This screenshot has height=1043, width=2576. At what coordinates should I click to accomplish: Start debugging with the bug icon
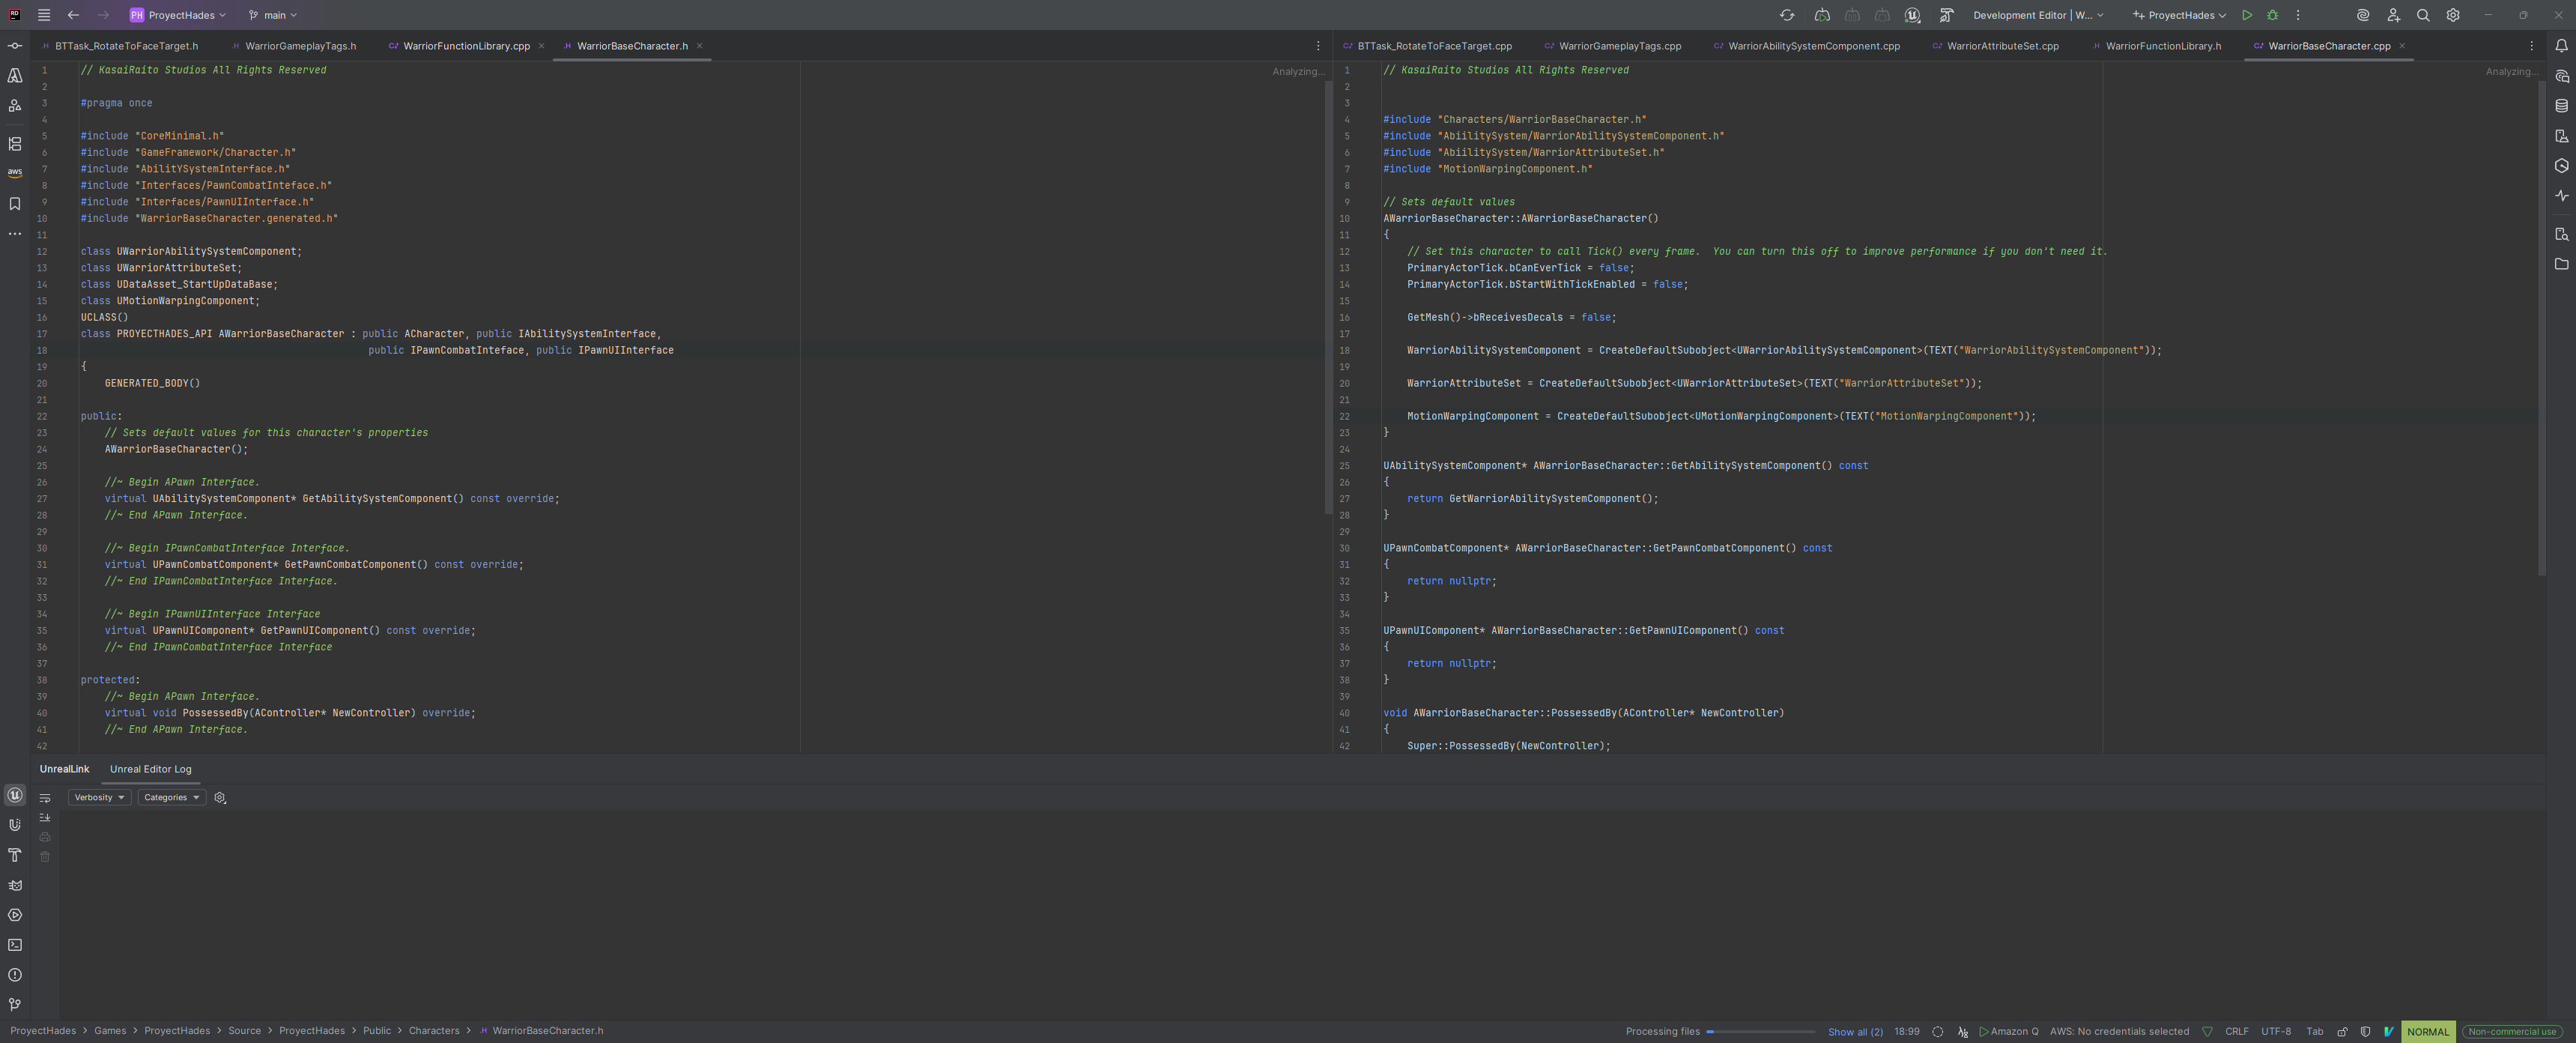2272,15
